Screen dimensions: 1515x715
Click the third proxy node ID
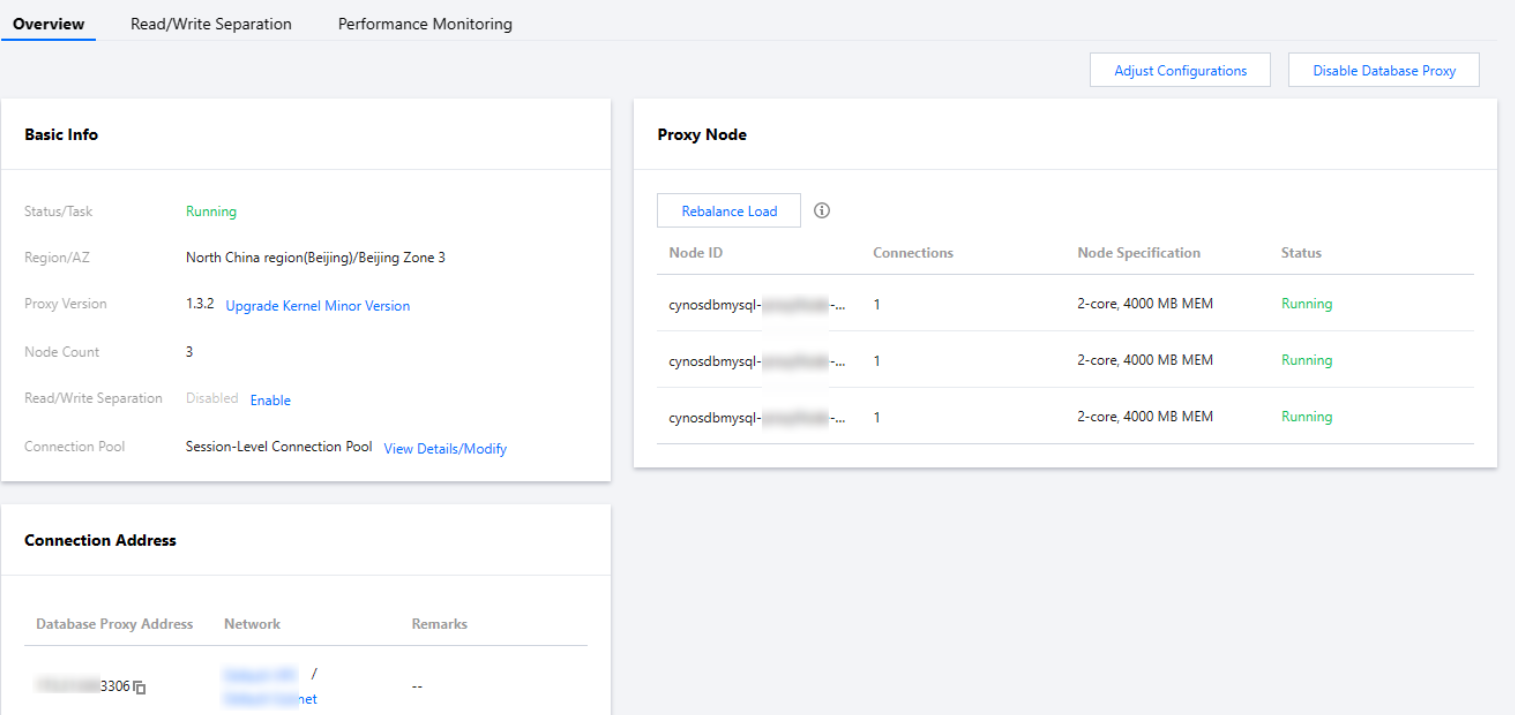(x=757, y=417)
